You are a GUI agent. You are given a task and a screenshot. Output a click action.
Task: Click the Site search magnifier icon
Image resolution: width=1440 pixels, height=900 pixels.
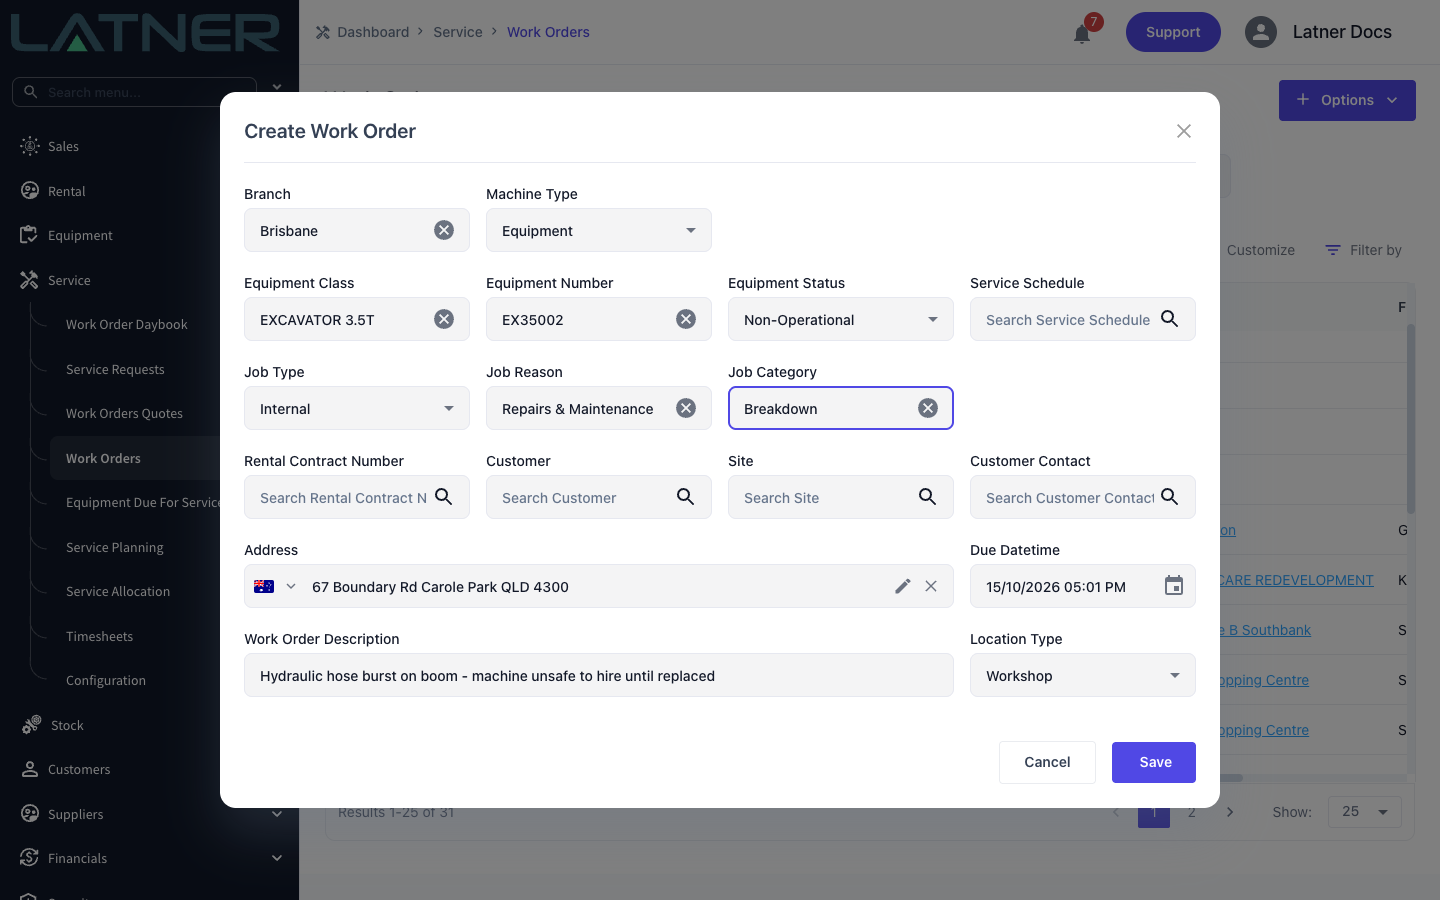928,497
